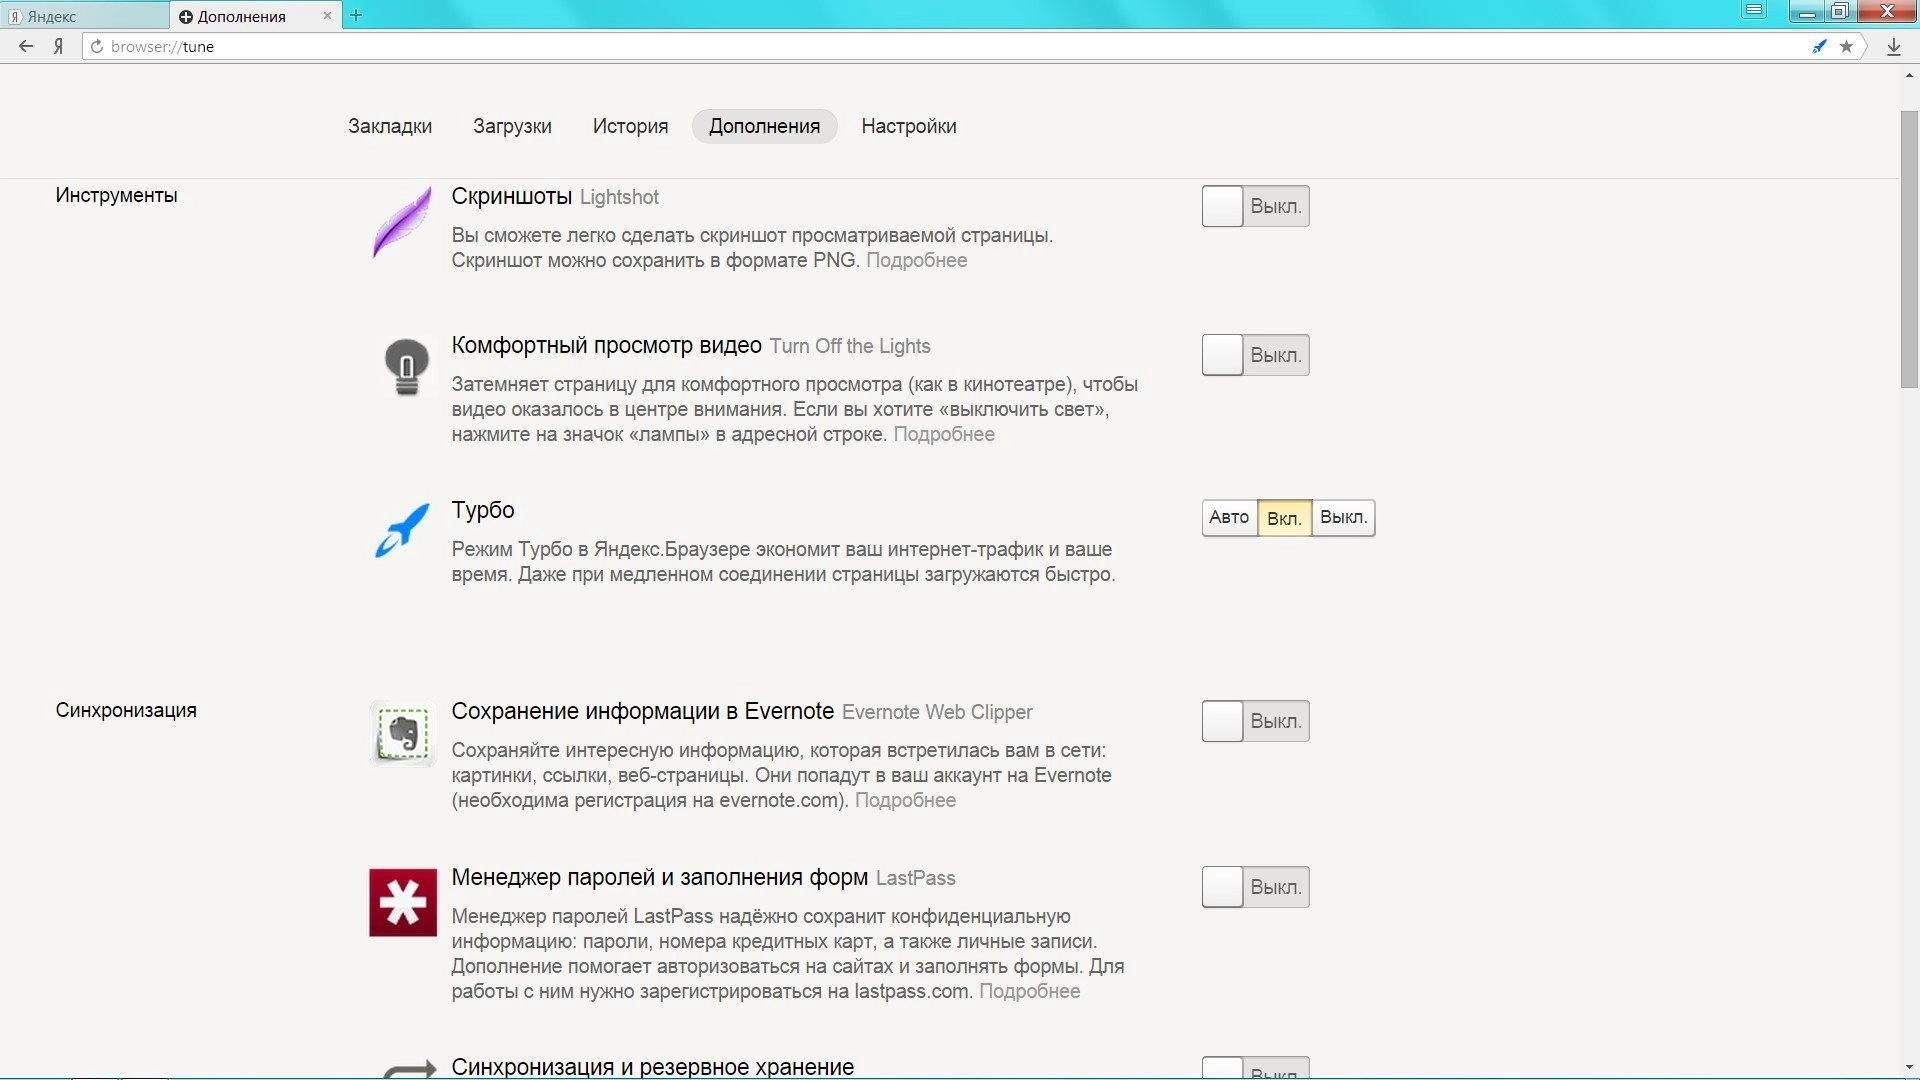This screenshot has width=1920, height=1080.
Task: Bookmark page with the star icon
Action: tap(1846, 46)
